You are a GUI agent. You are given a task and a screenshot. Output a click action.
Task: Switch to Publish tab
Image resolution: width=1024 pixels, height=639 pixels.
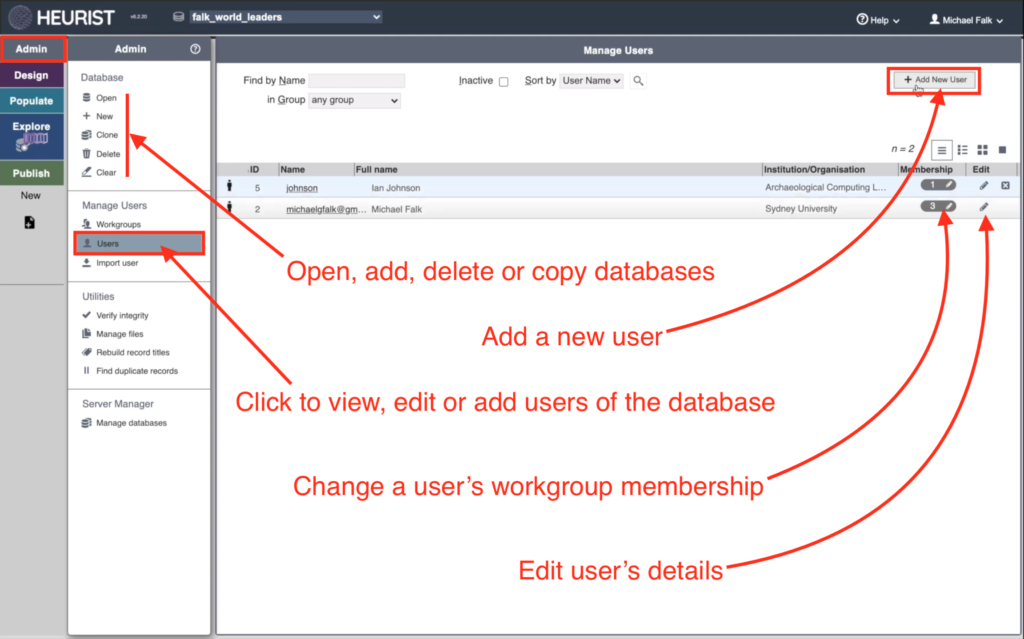(x=31, y=173)
